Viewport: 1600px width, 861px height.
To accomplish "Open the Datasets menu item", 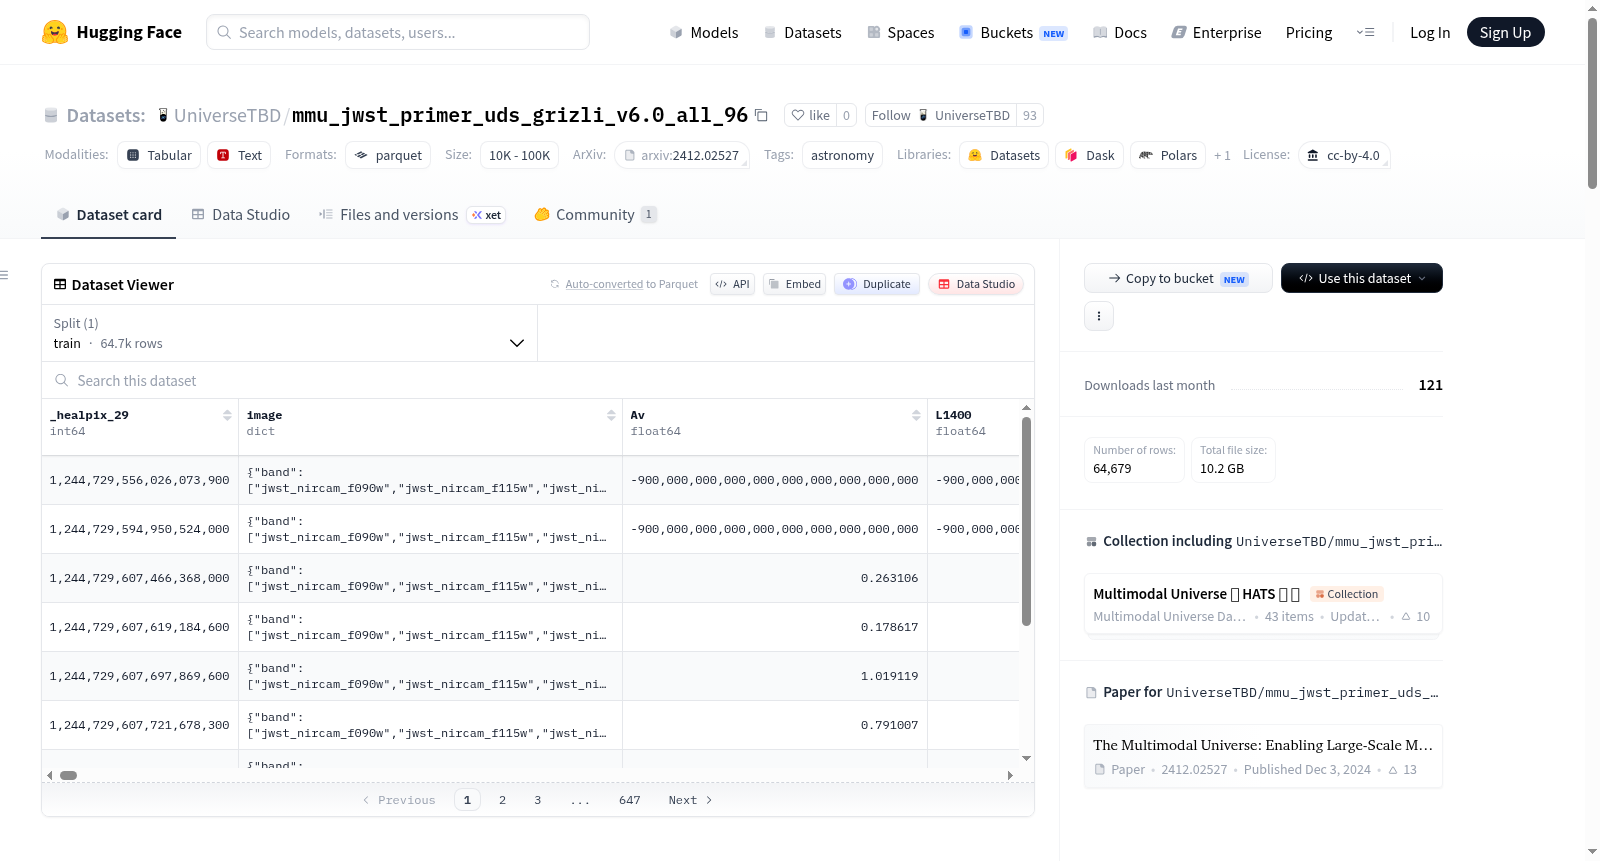I will pyautogui.click(x=802, y=32).
